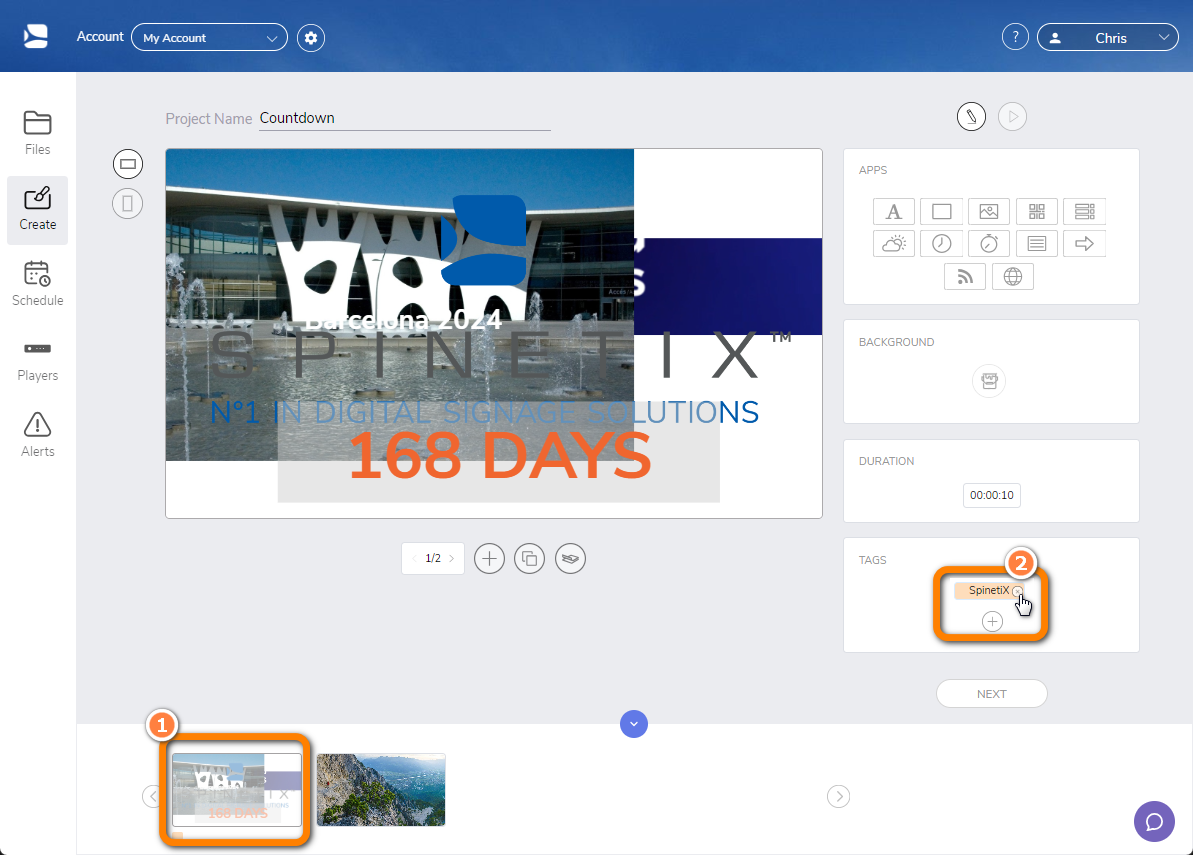The width and height of the screenshot is (1193, 855).
Task: Add the Arrow app
Action: [x=1084, y=243]
